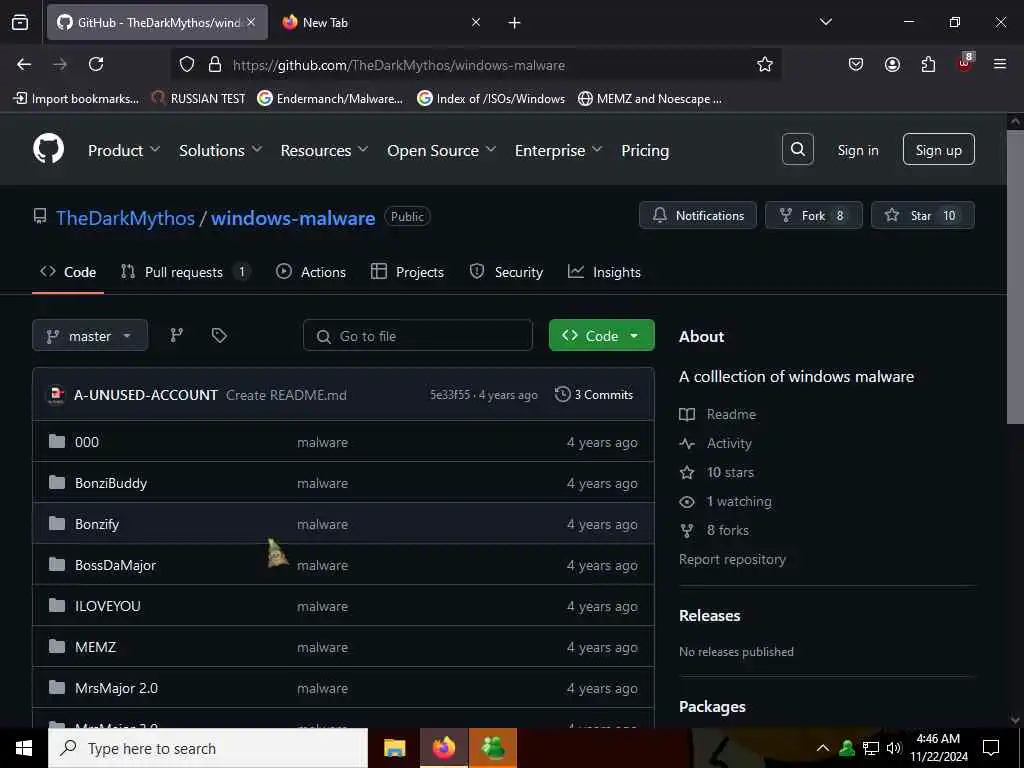Viewport: 1024px width, 768px height.
Task: Open the tracking protection shield icon
Action: click(x=187, y=64)
